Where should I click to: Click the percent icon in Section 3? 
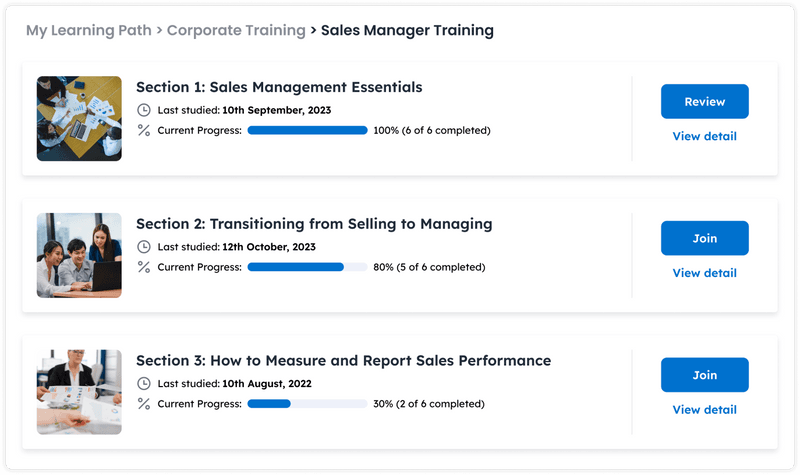[144, 404]
